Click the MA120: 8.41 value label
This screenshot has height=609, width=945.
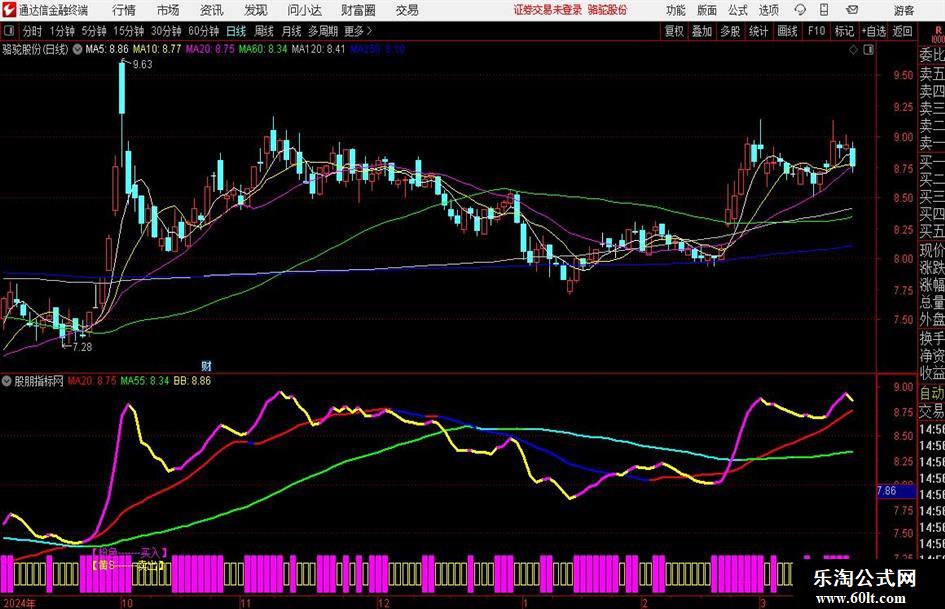click(318, 49)
